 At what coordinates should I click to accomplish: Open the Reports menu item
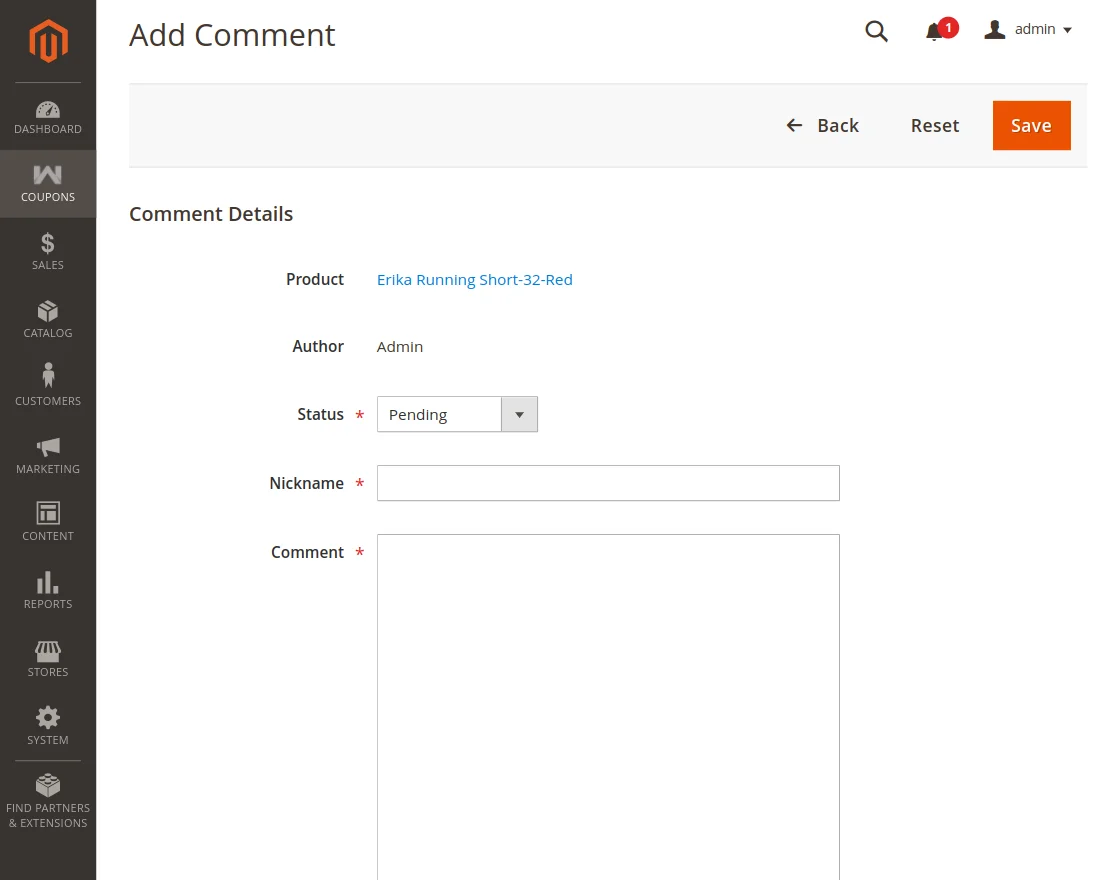(x=48, y=589)
